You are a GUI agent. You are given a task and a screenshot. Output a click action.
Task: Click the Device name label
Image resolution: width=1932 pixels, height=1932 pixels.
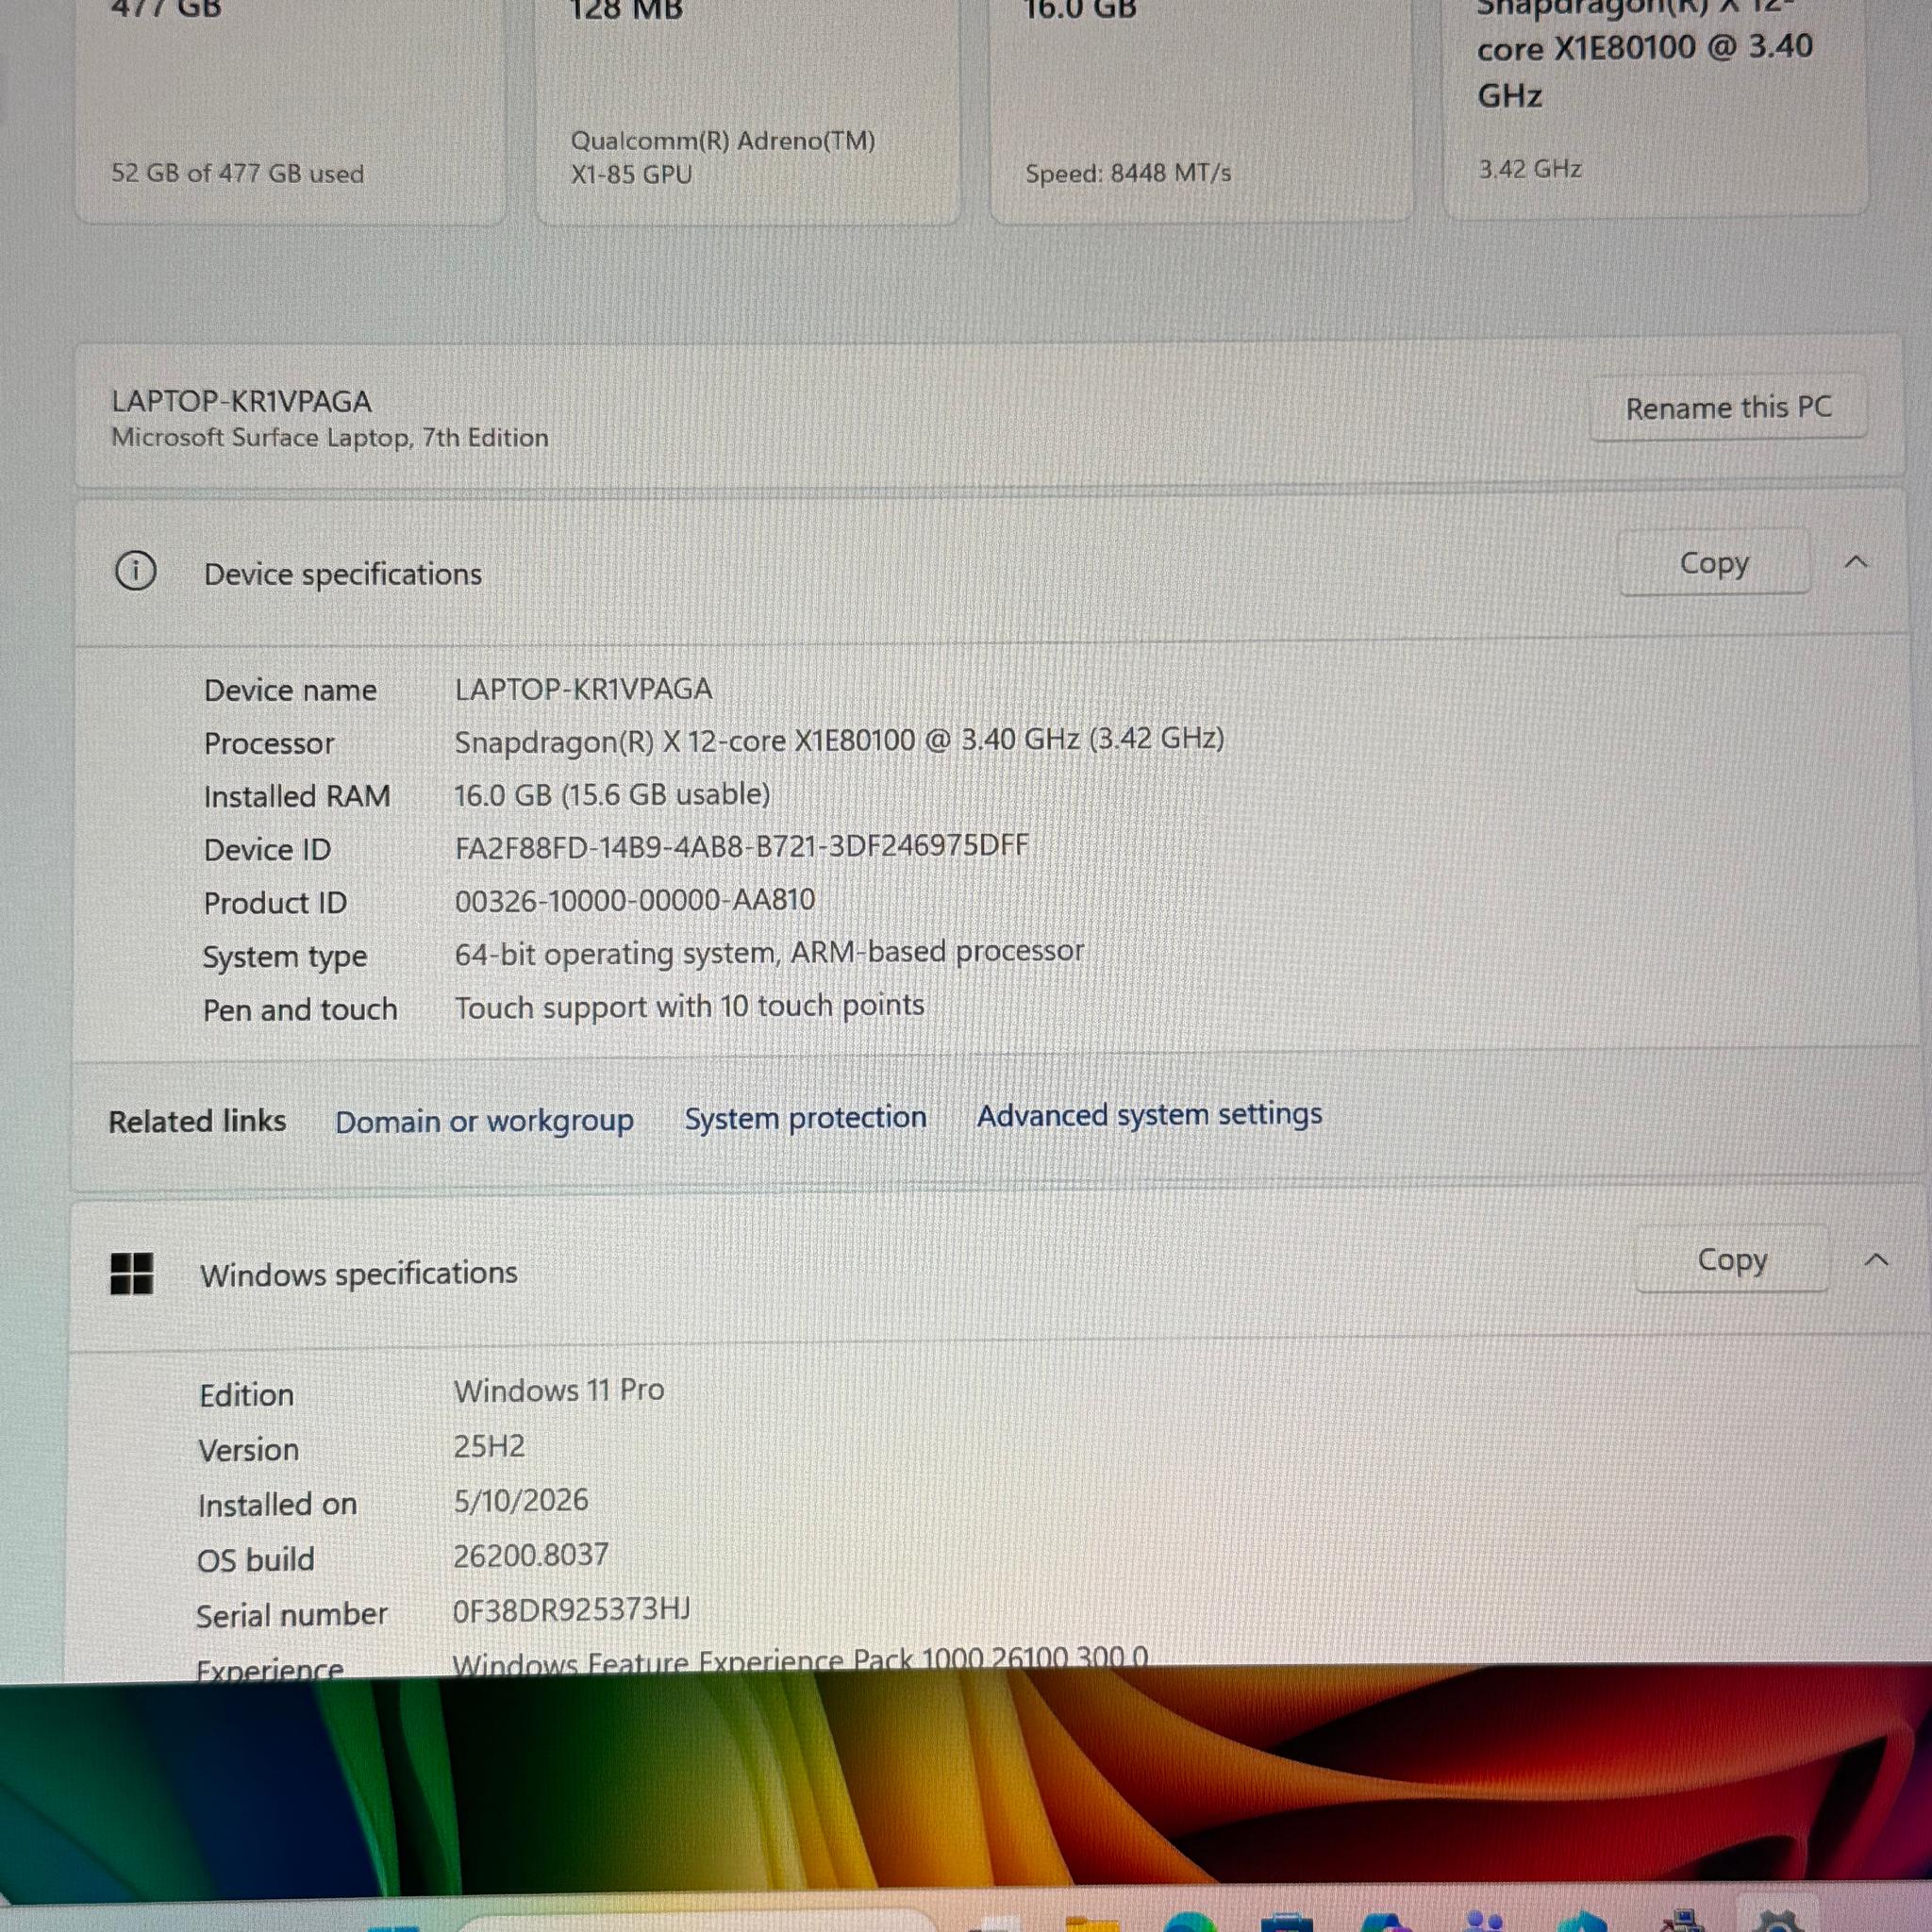pyautogui.click(x=290, y=690)
